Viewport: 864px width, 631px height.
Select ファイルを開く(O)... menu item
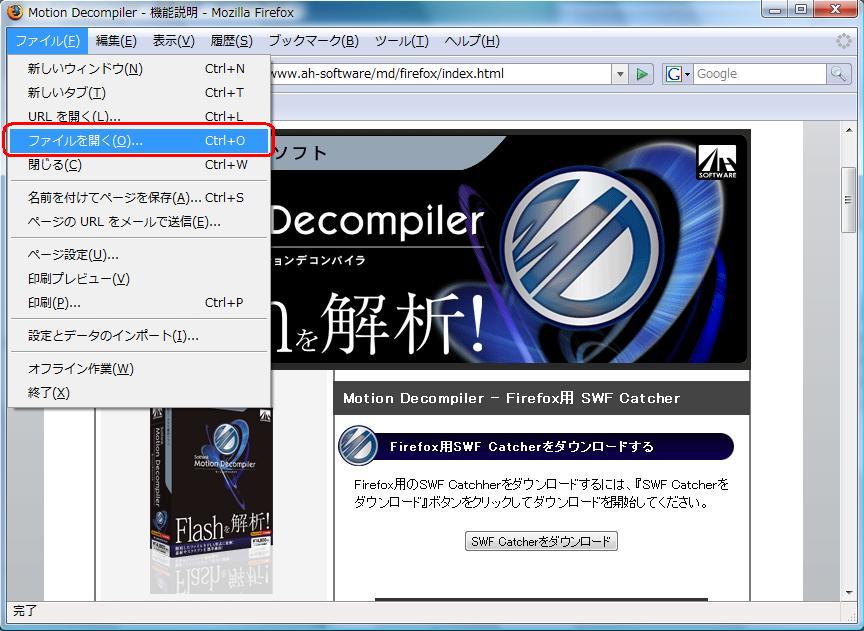pos(139,141)
